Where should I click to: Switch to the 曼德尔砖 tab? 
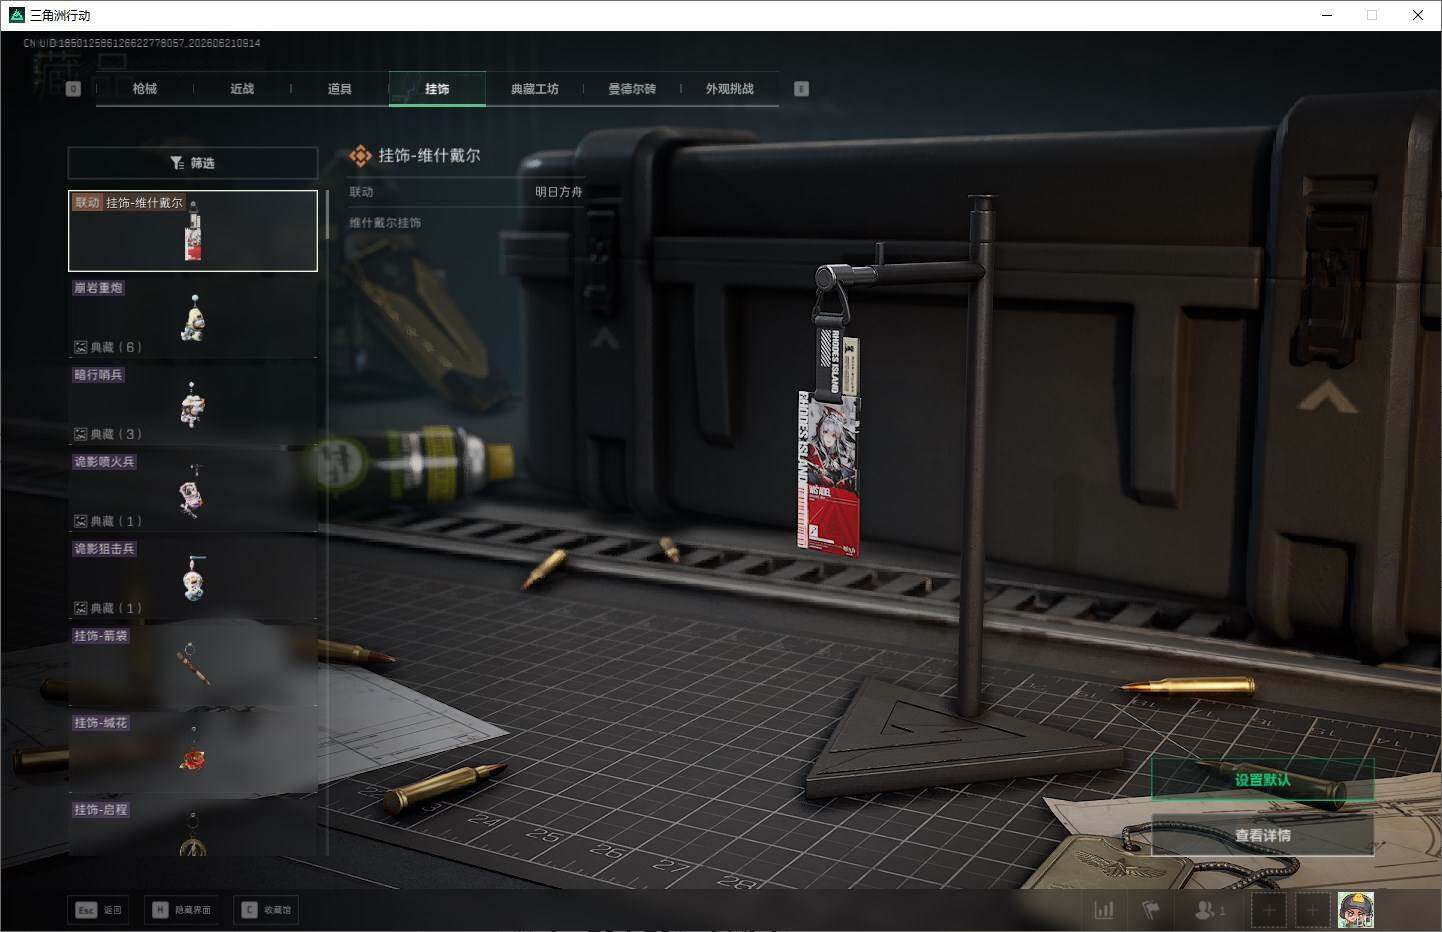click(x=632, y=89)
